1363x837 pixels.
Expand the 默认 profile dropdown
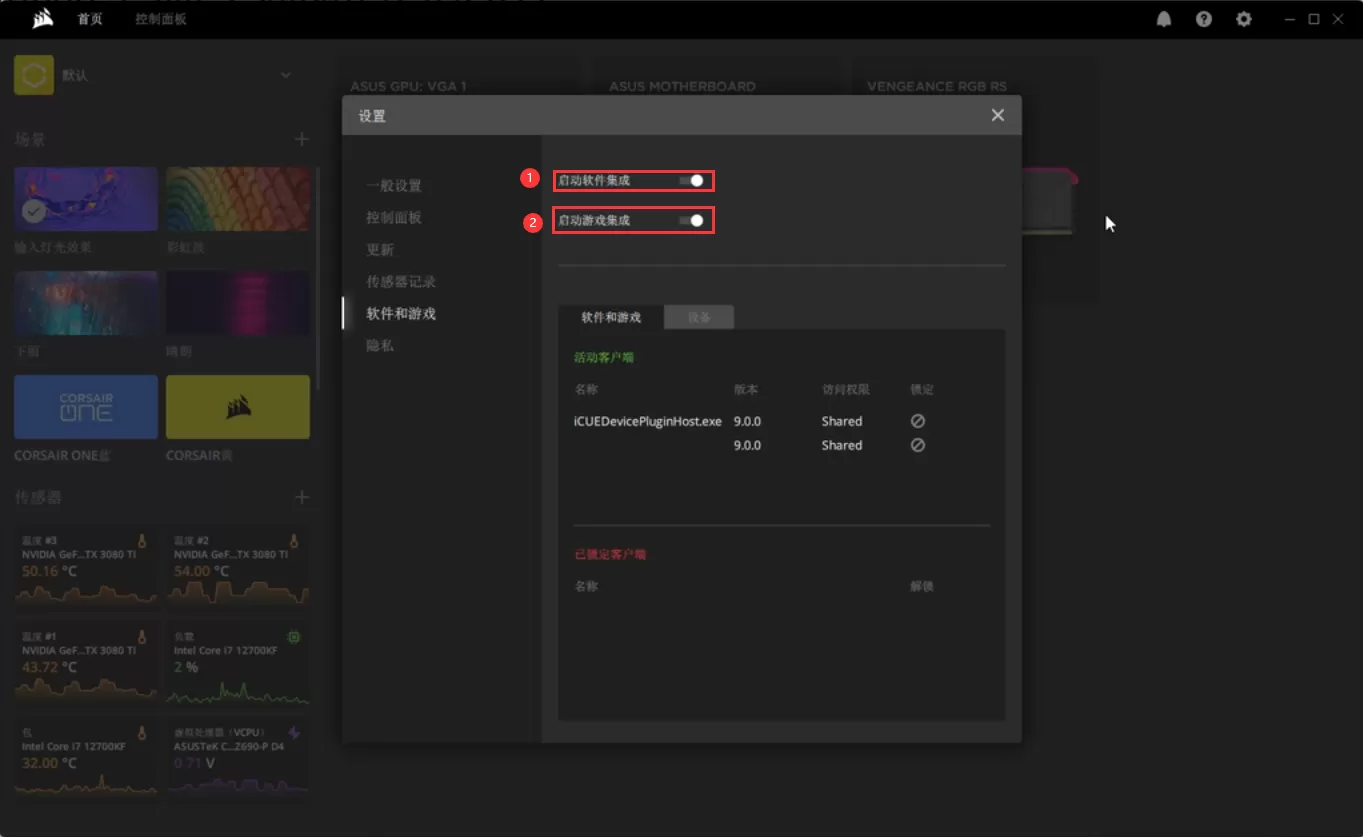pos(286,75)
